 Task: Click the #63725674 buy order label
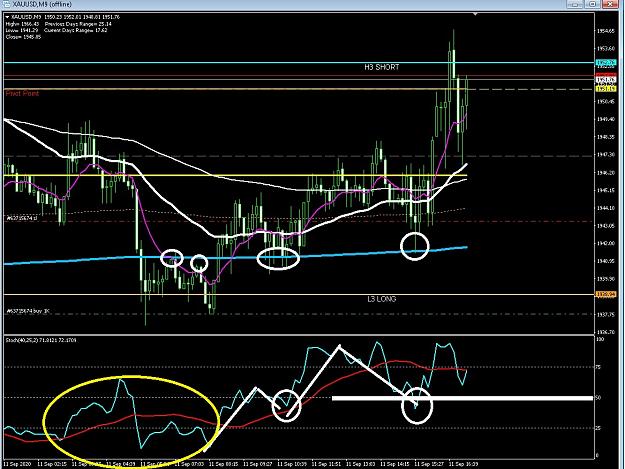click(x=28, y=311)
